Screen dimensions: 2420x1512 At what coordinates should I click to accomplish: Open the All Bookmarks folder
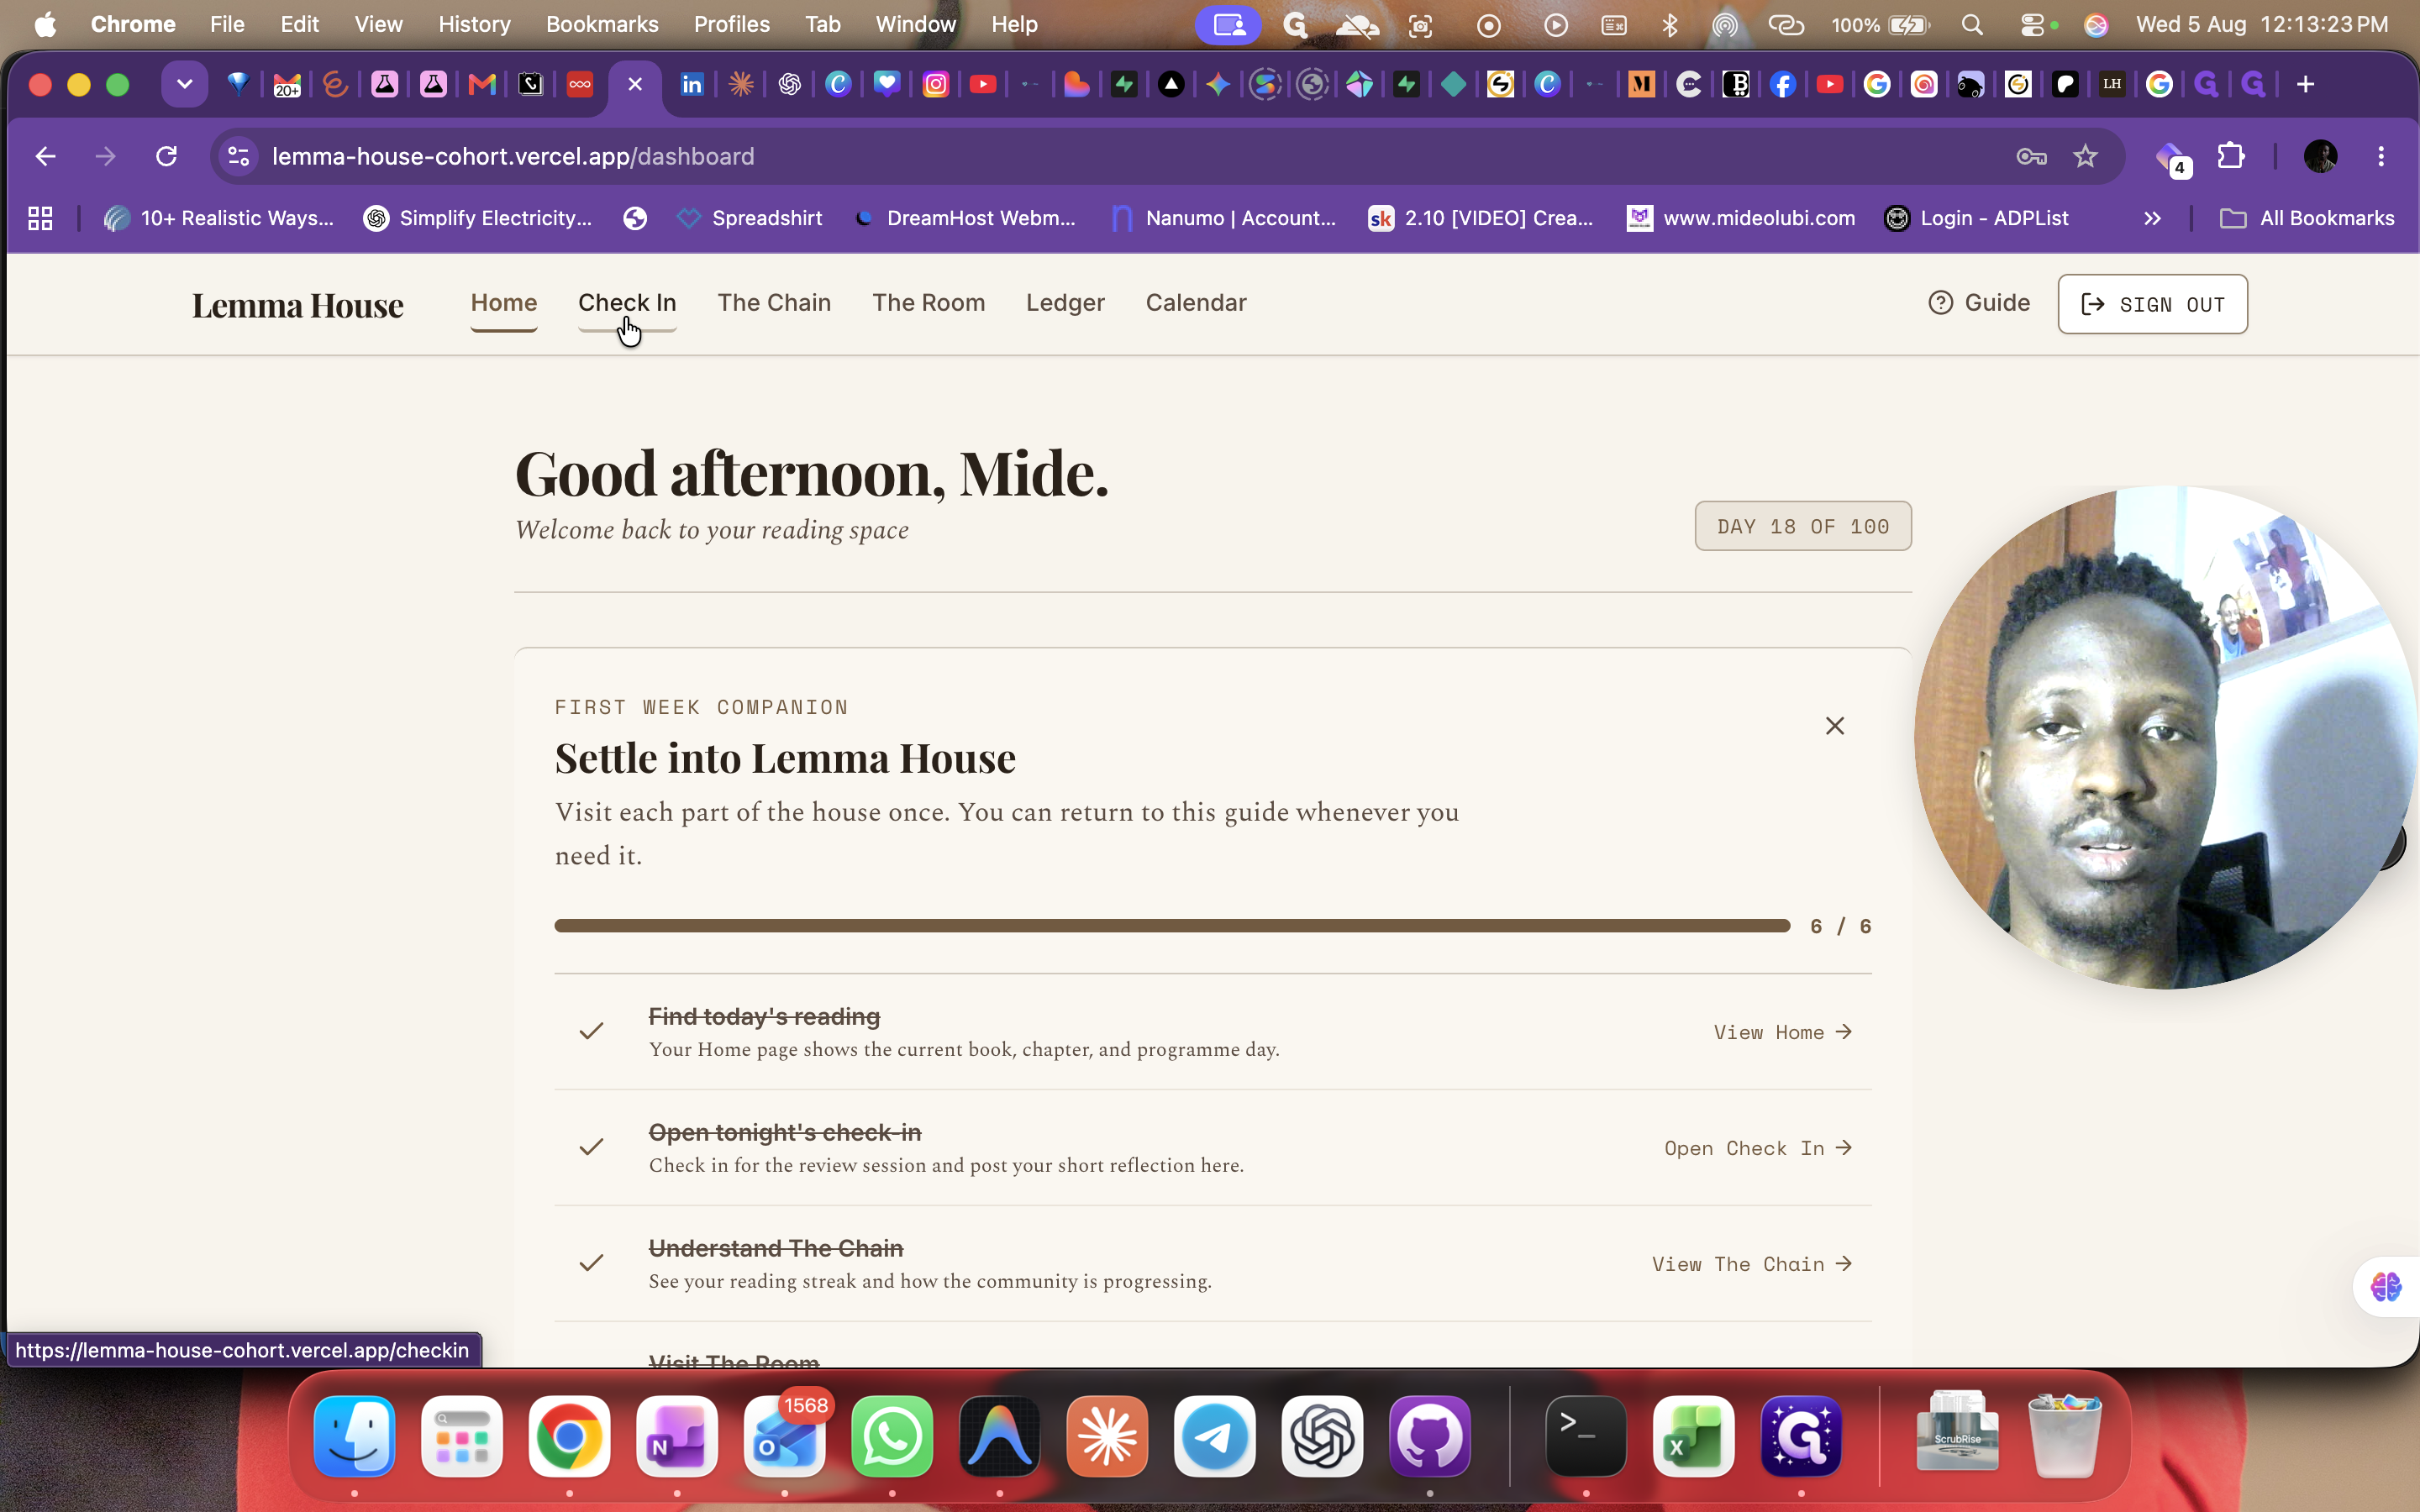point(2306,218)
